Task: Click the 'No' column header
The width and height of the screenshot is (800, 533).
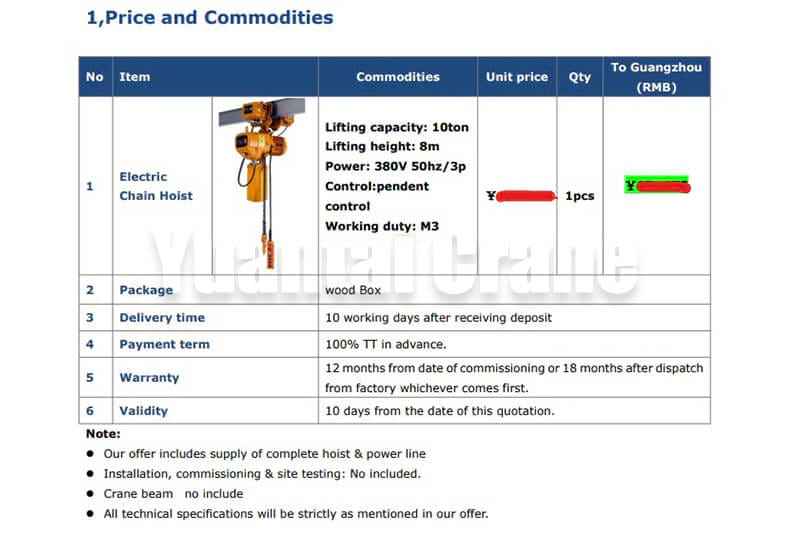Action: coord(95,77)
